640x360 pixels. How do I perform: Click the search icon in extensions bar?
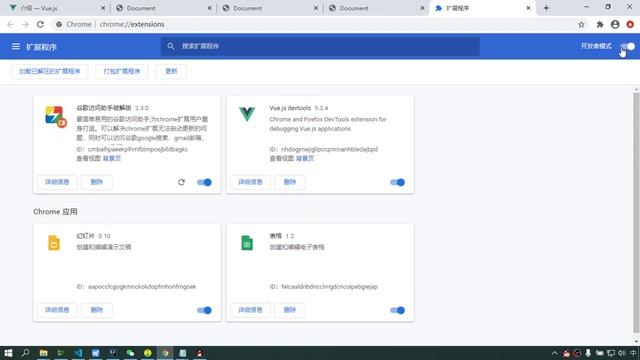click(171, 46)
